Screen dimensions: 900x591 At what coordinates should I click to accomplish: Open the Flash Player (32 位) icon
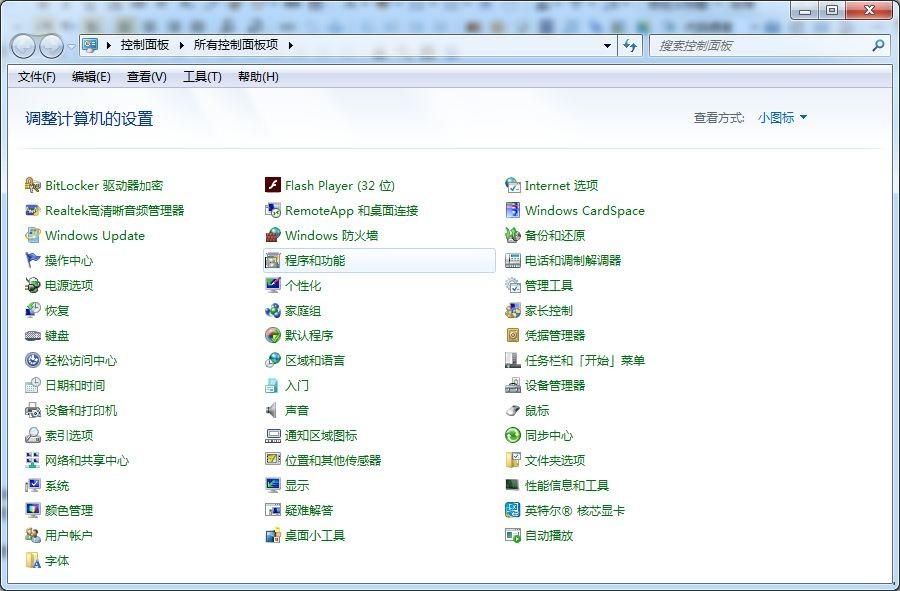pos(273,185)
